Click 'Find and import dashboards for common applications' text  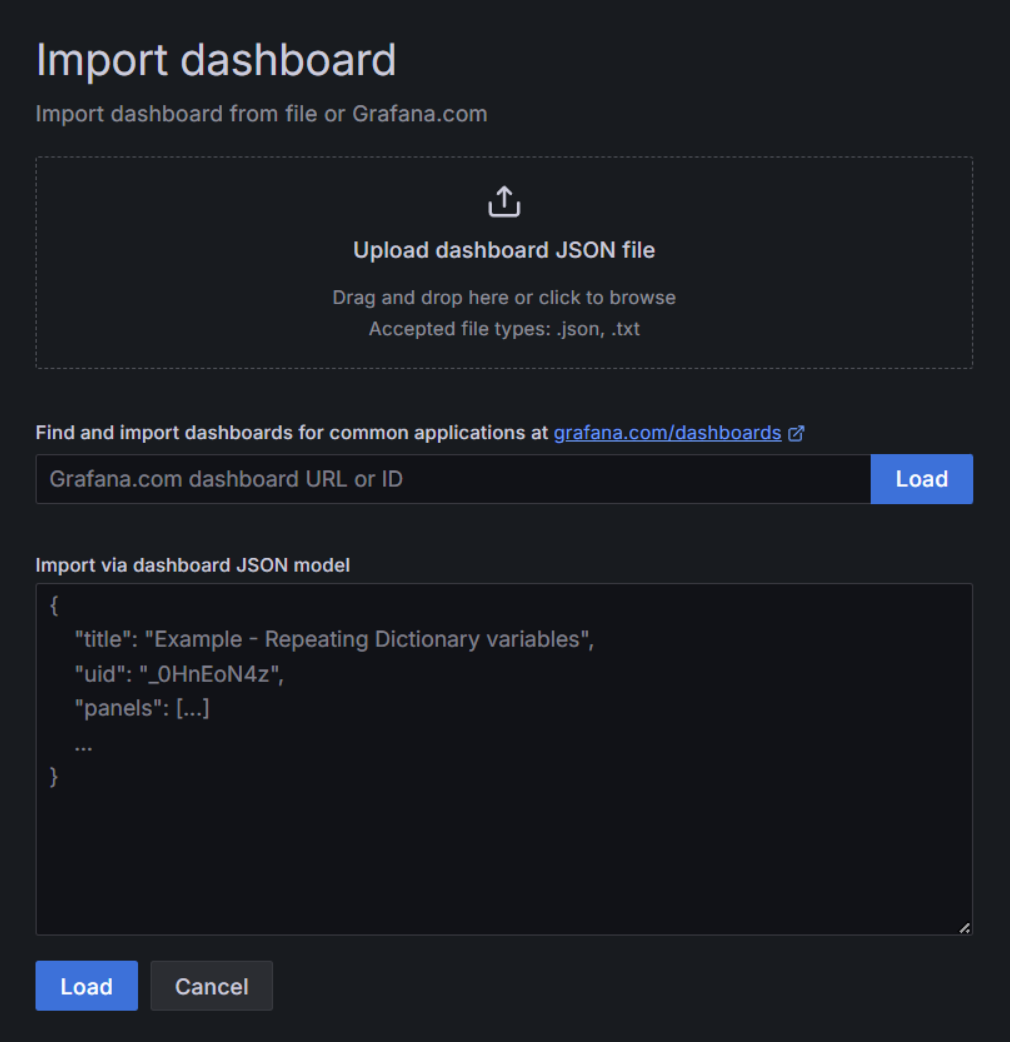(281, 433)
